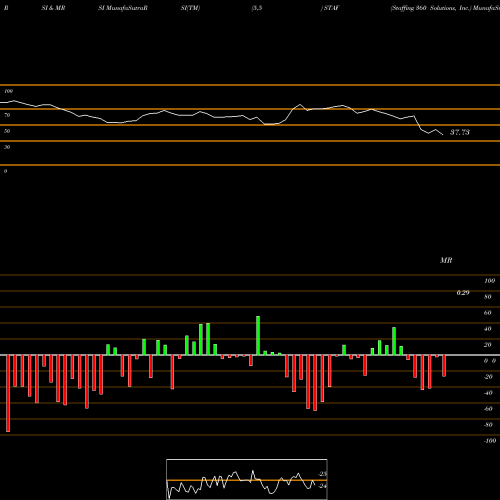Click the 25 label in the mini chart
Viewport: 500px width, 500px height.
pos(323,474)
